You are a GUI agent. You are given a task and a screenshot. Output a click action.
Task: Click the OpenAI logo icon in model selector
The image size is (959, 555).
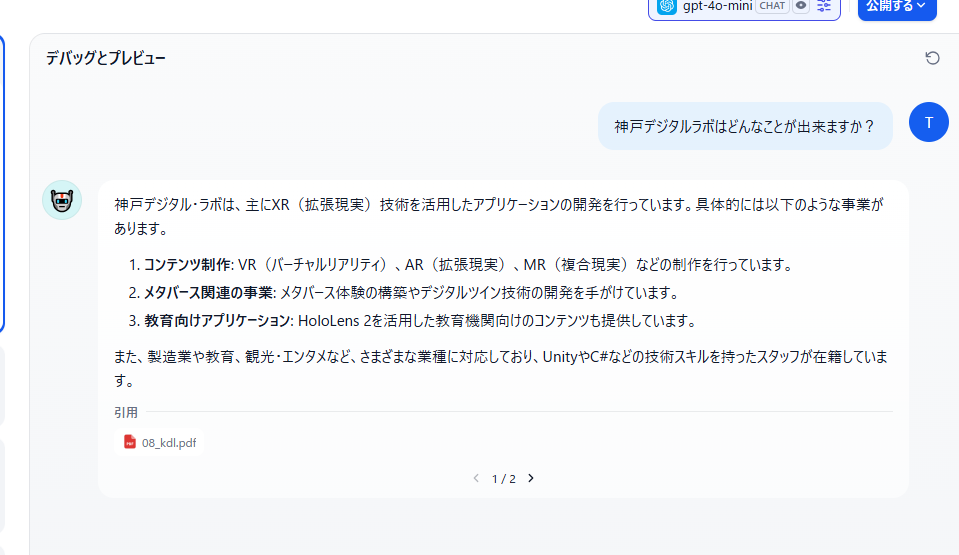(x=667, y=6)
